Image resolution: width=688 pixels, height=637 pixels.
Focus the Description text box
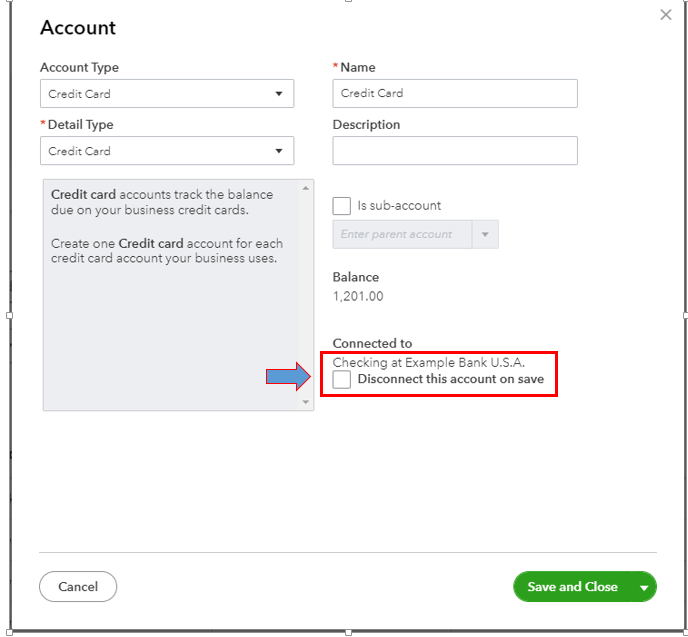pyautogui.click(x=455, y=151)
